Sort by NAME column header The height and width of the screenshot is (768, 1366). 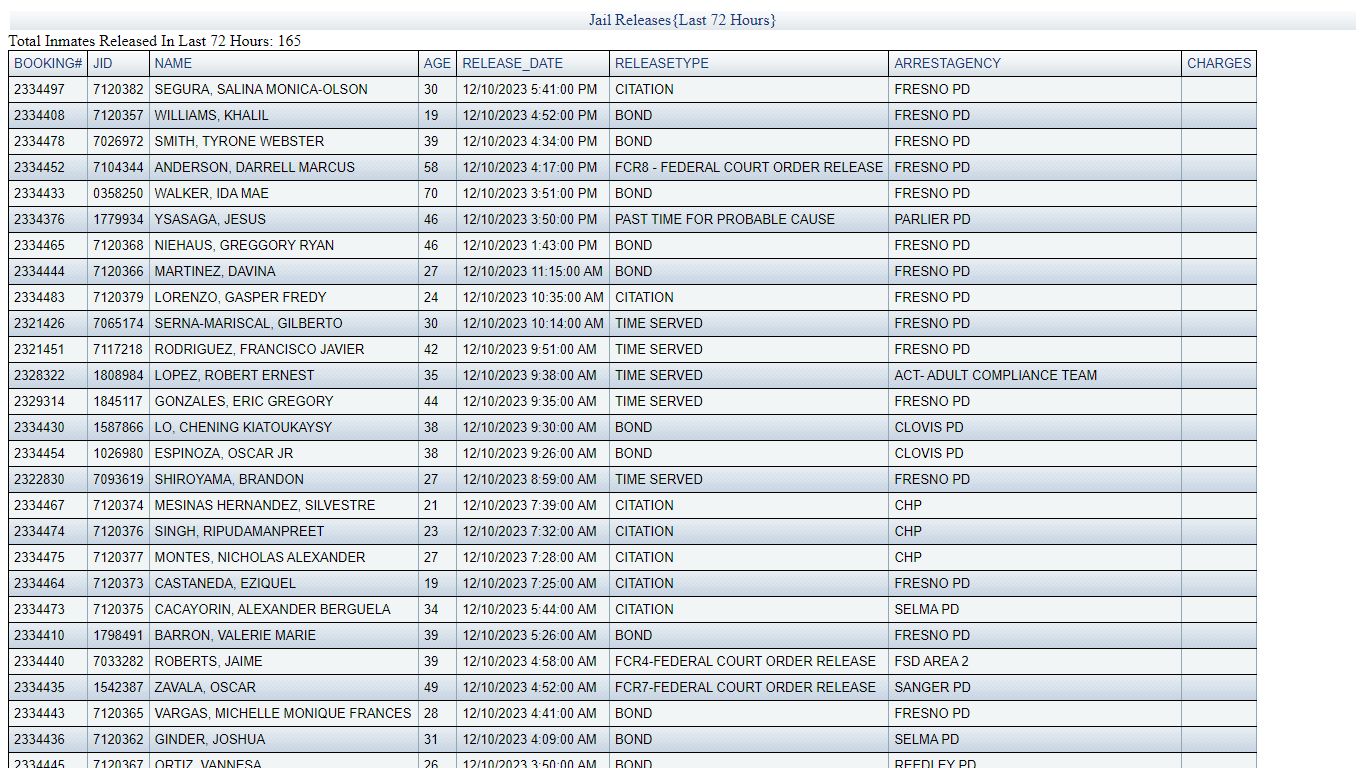(x=173, y=63)
